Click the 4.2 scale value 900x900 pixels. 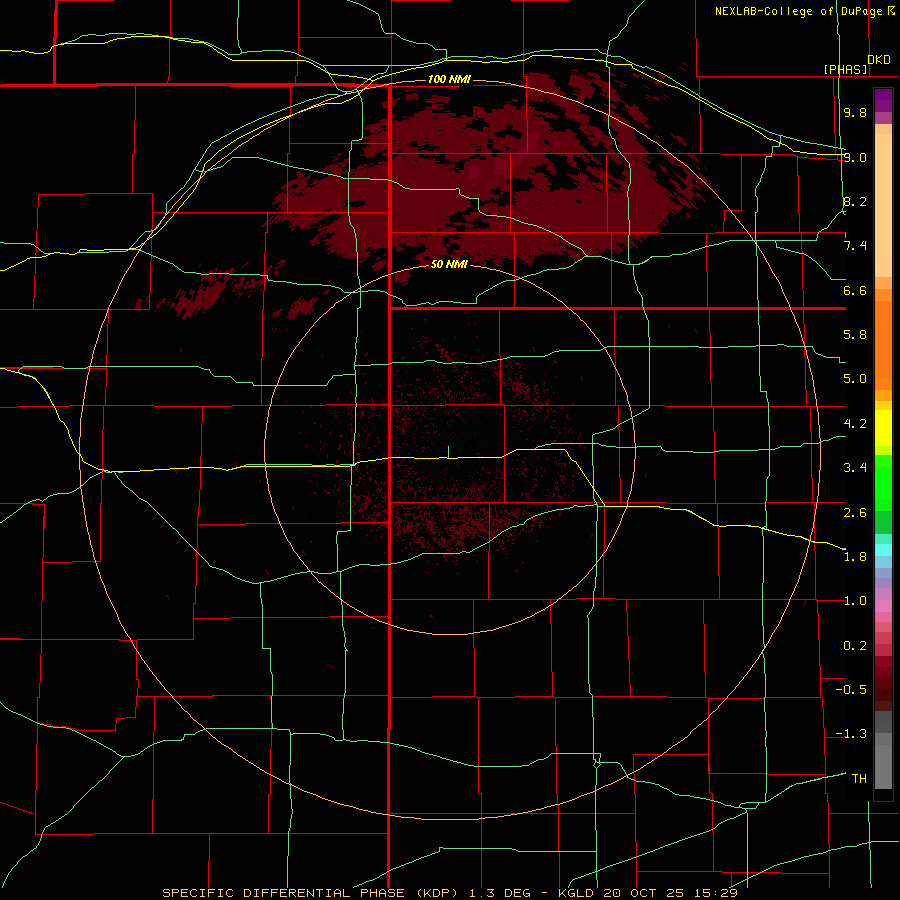point(855,424)
